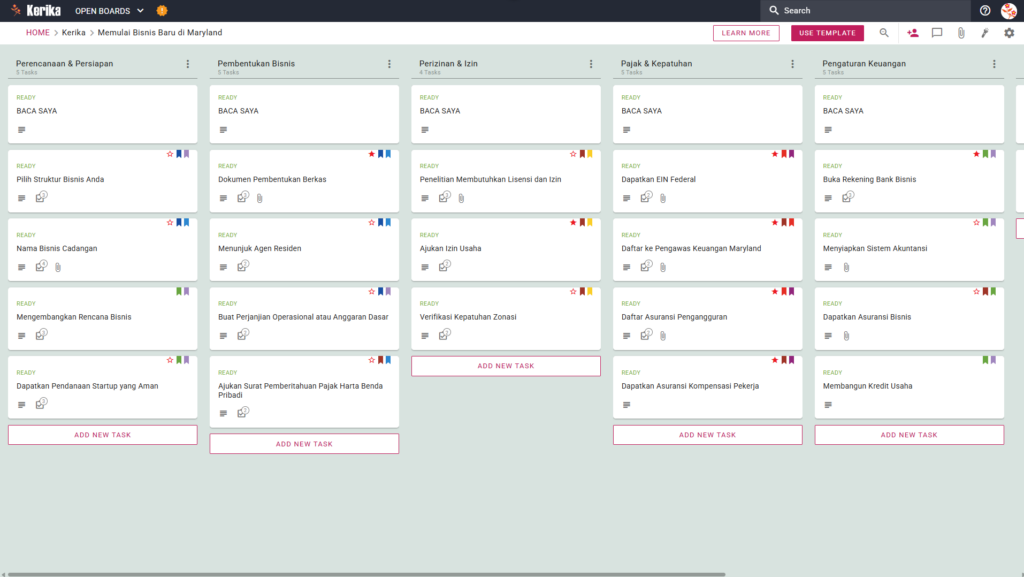Image resolution: width=1024 pixels, height=577 pixels.
Task: Open the help question mark icon
Action: [x=985, y=10]
